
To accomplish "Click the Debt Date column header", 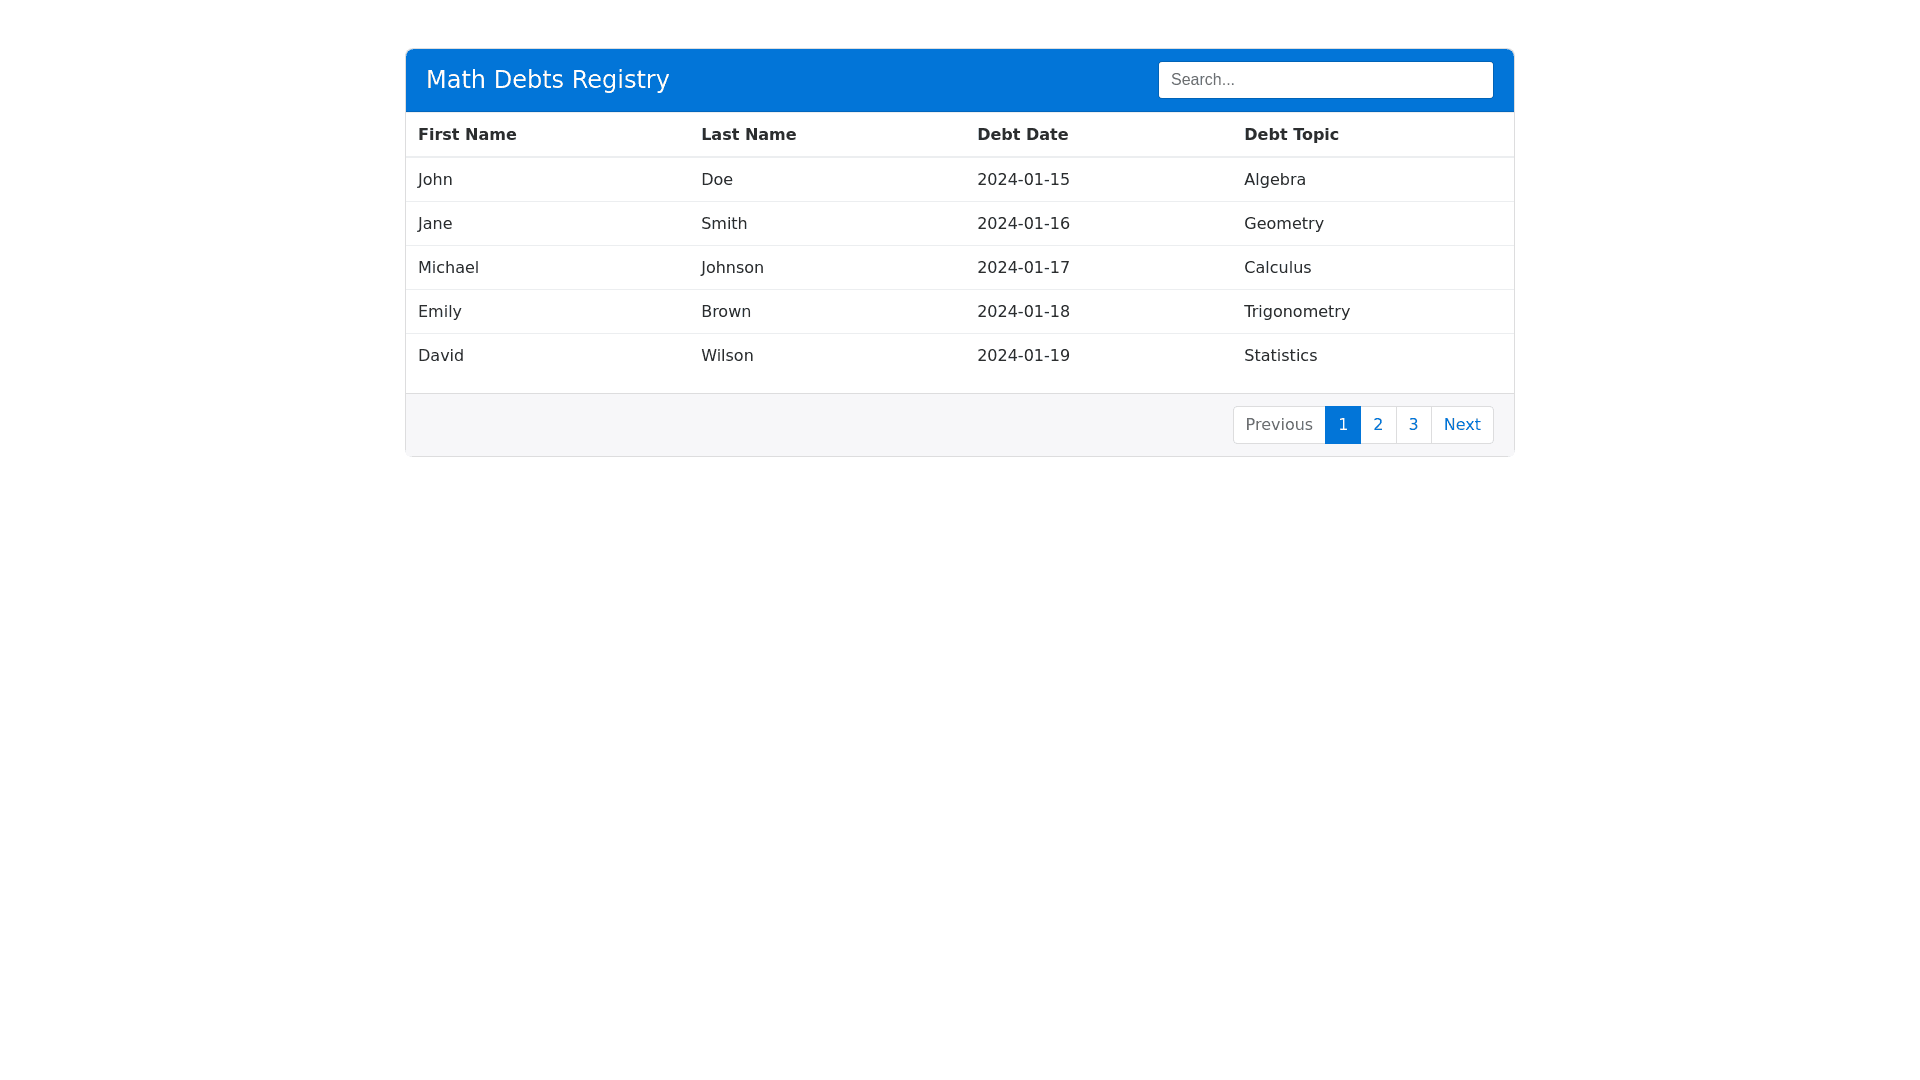I will (1022, 135).
